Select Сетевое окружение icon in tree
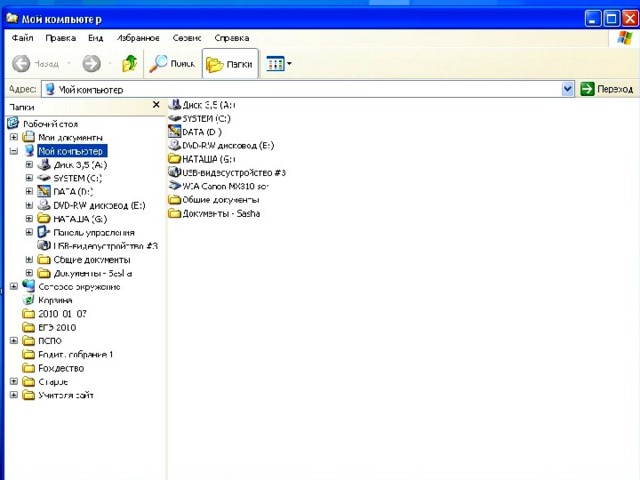640x480 pixels. 29,286
